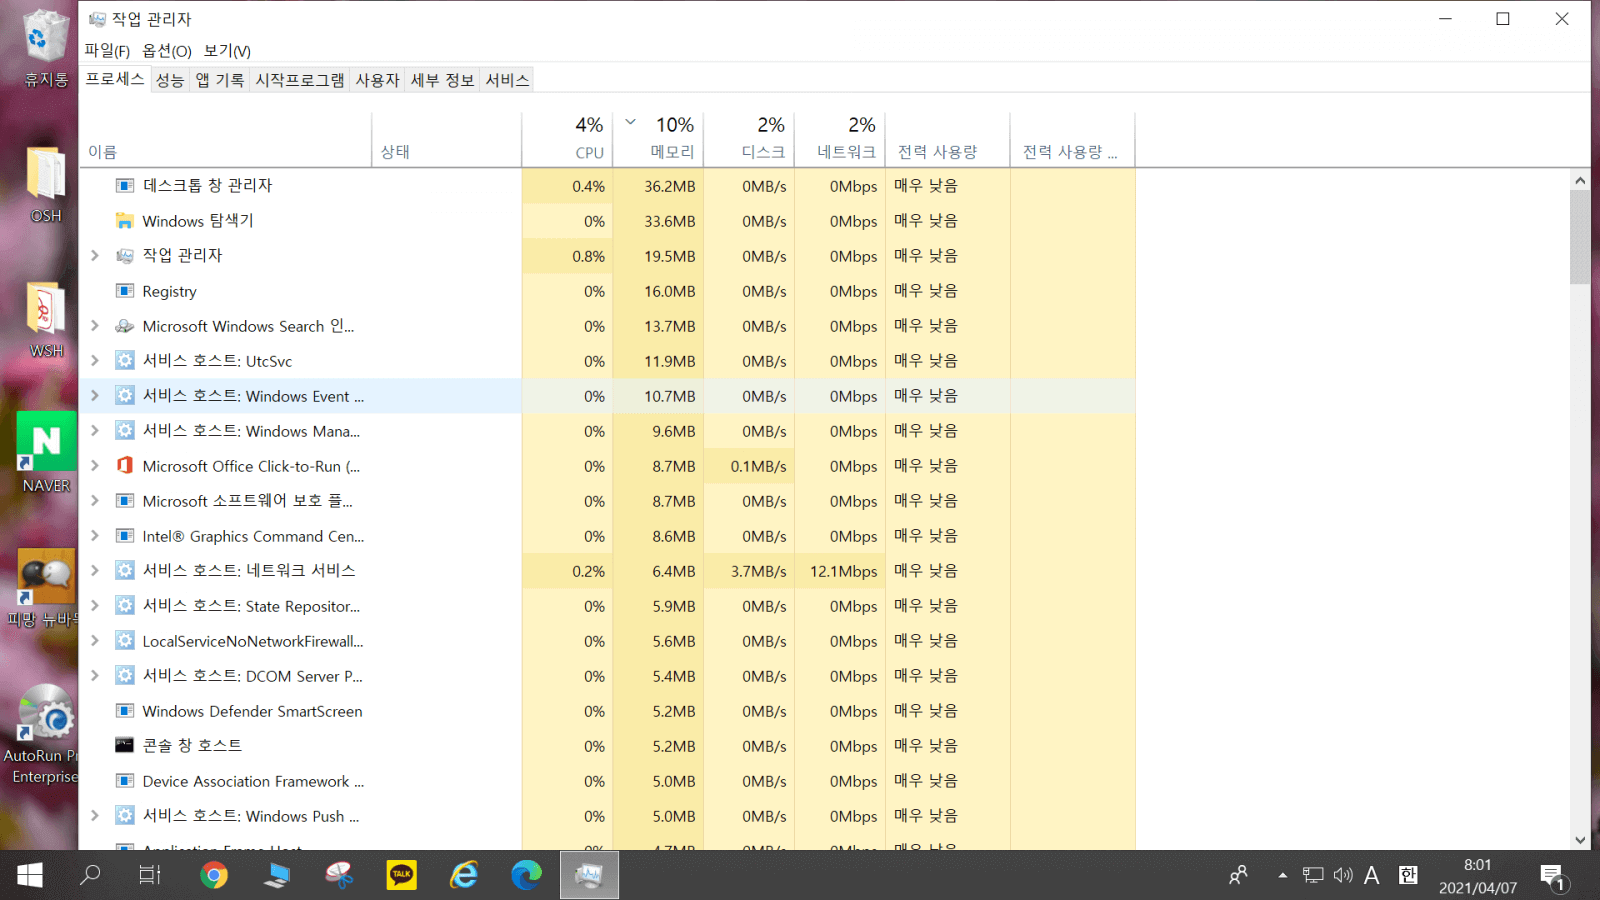Click the process list scrollbar down arrow

(1580, 840)
